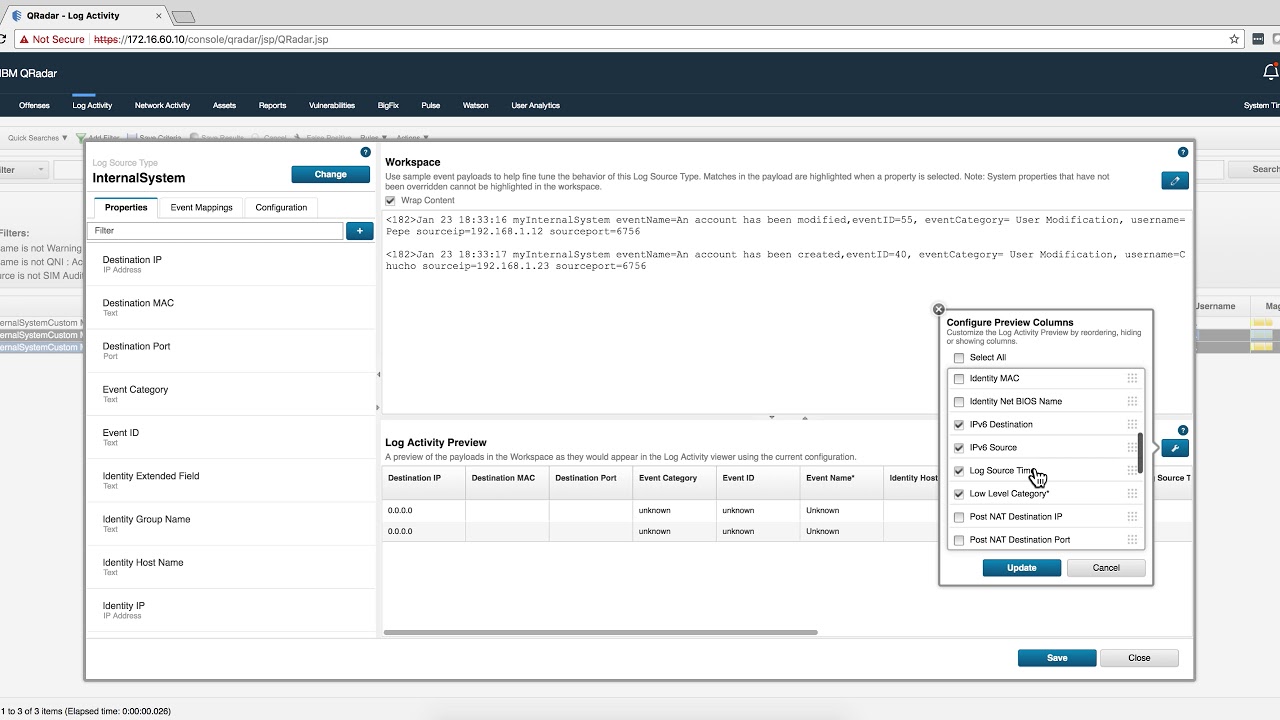Grab the drag handle for Log Source Time
1280x720 pixels.
click(1132, 471)
